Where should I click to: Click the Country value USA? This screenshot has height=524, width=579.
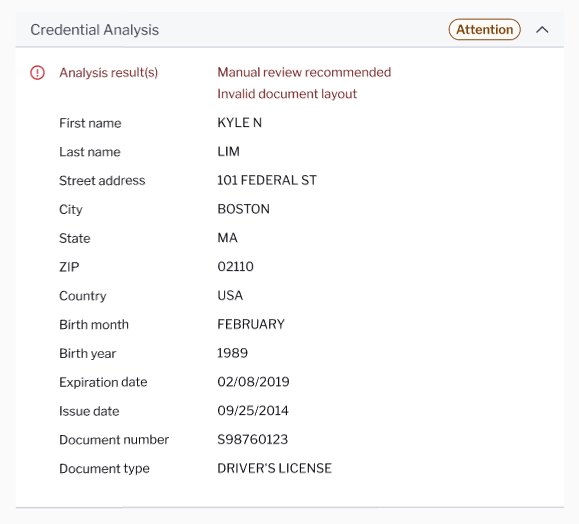[230, 295]
